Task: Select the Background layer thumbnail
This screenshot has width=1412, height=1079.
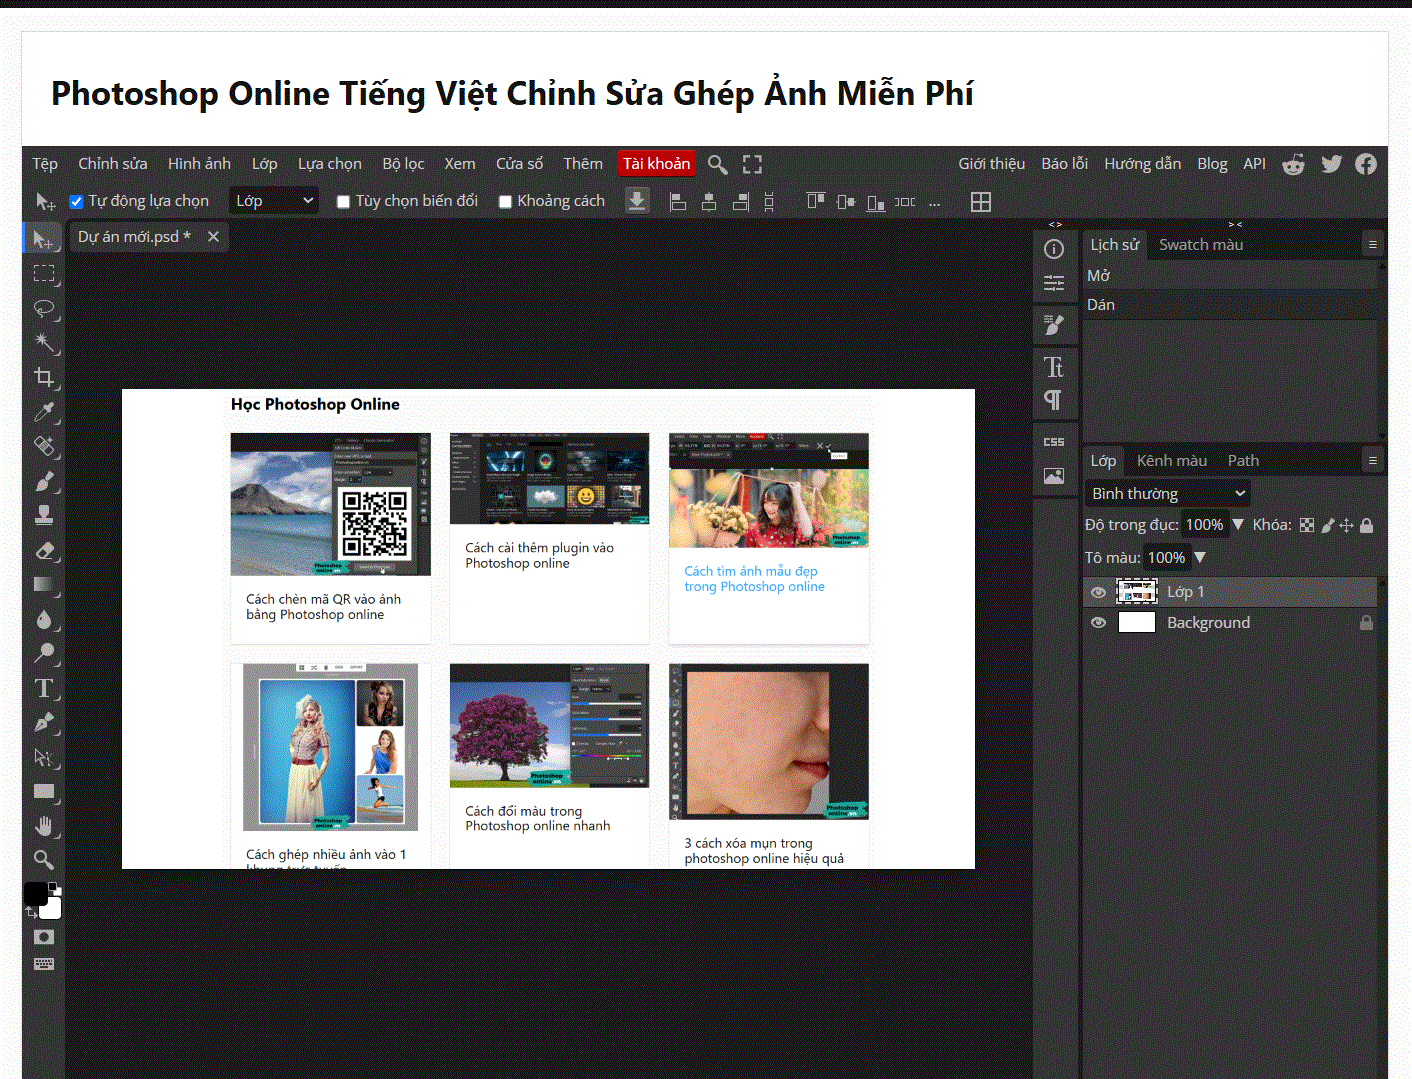Action: (x=1136, y=623)
